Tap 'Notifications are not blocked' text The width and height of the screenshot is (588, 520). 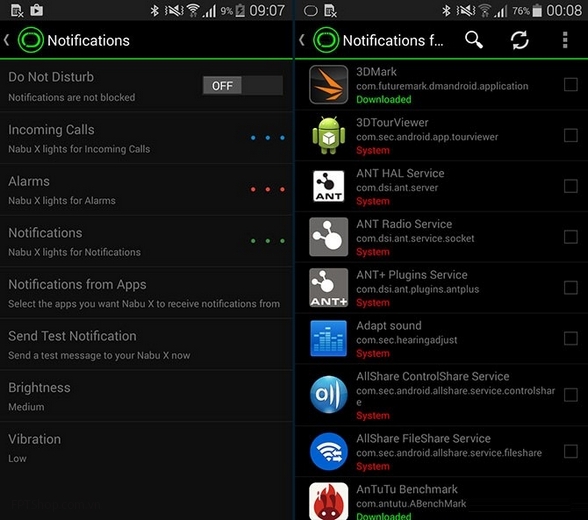pos(72,97)
